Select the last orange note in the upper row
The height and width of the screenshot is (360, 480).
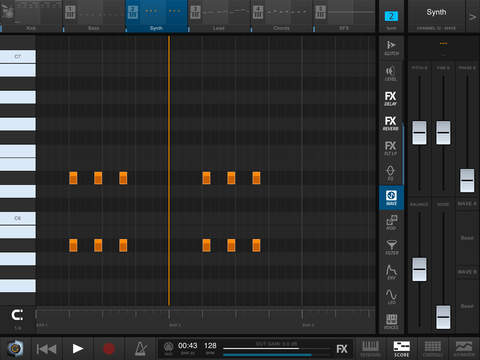tap(256, 178)
